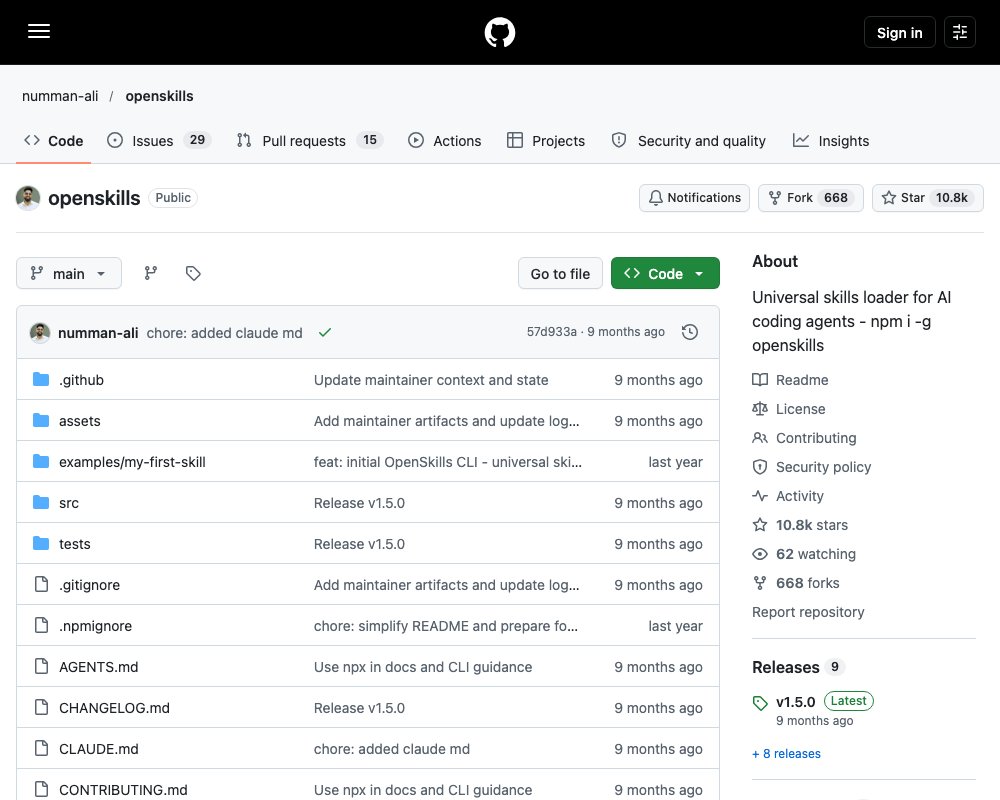Open the .github folder
Viewport: 1000px width, 800px height.
click(x=82, y=380)
